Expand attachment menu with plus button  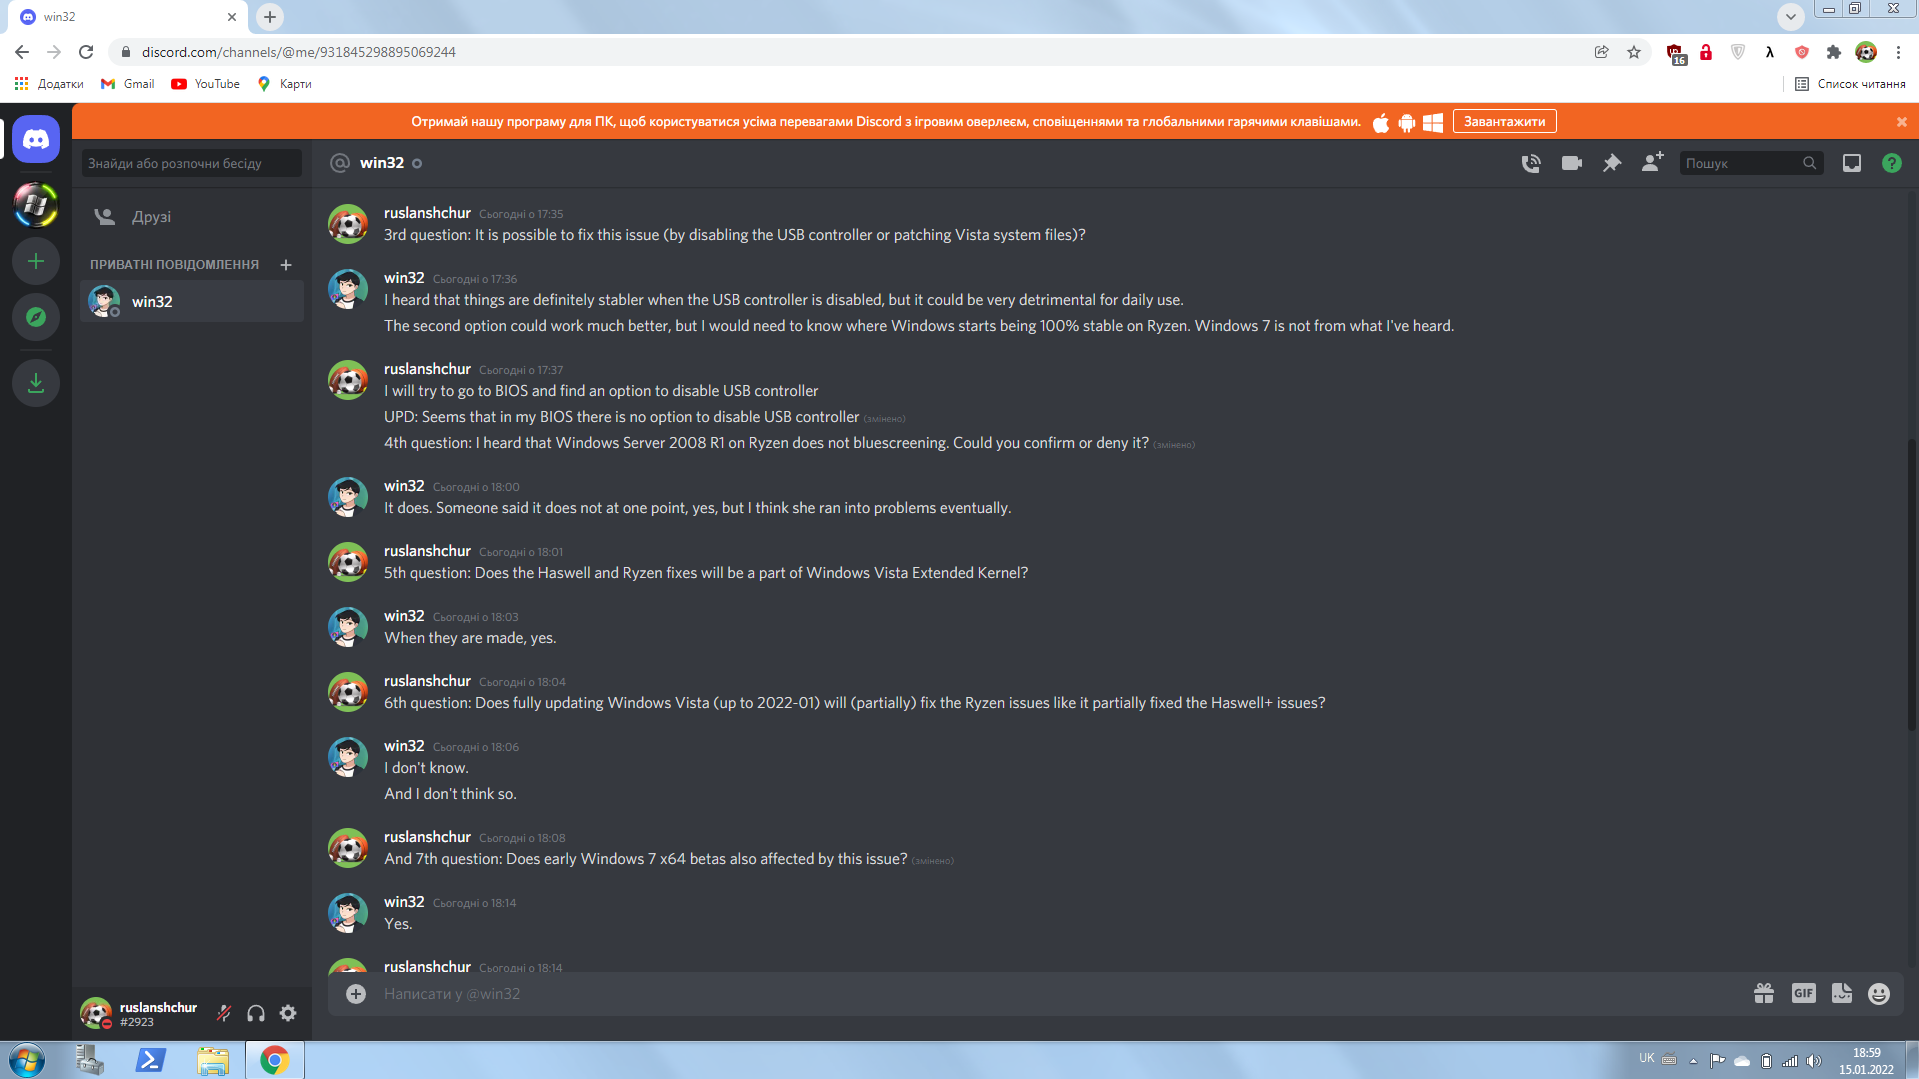click(x=356, y=993)
